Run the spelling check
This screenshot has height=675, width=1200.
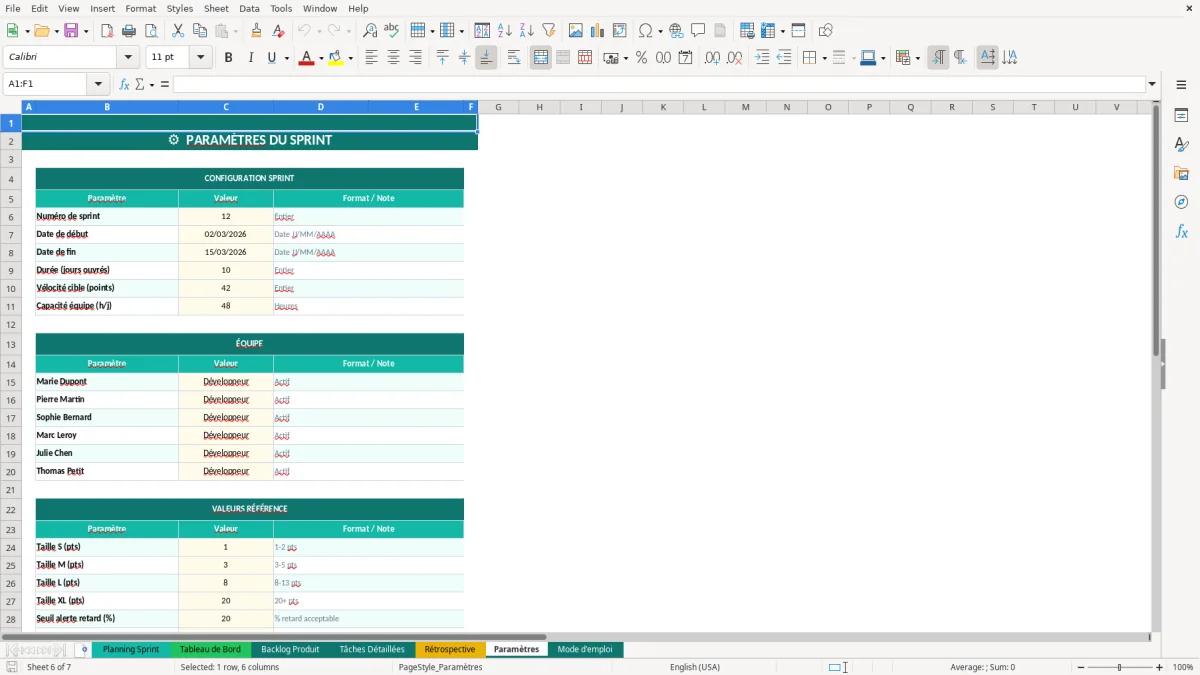(392, 31)
